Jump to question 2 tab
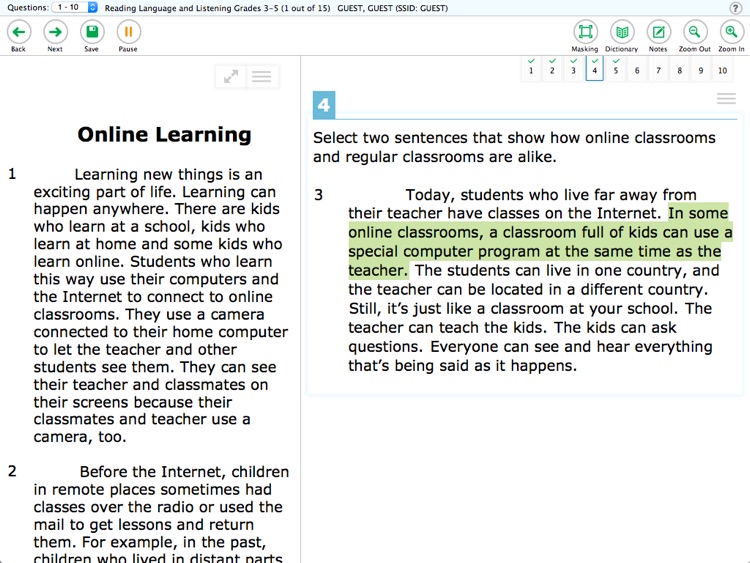This screenshot has height=563, width=750. pyautogui.click(x=552, y=68)
